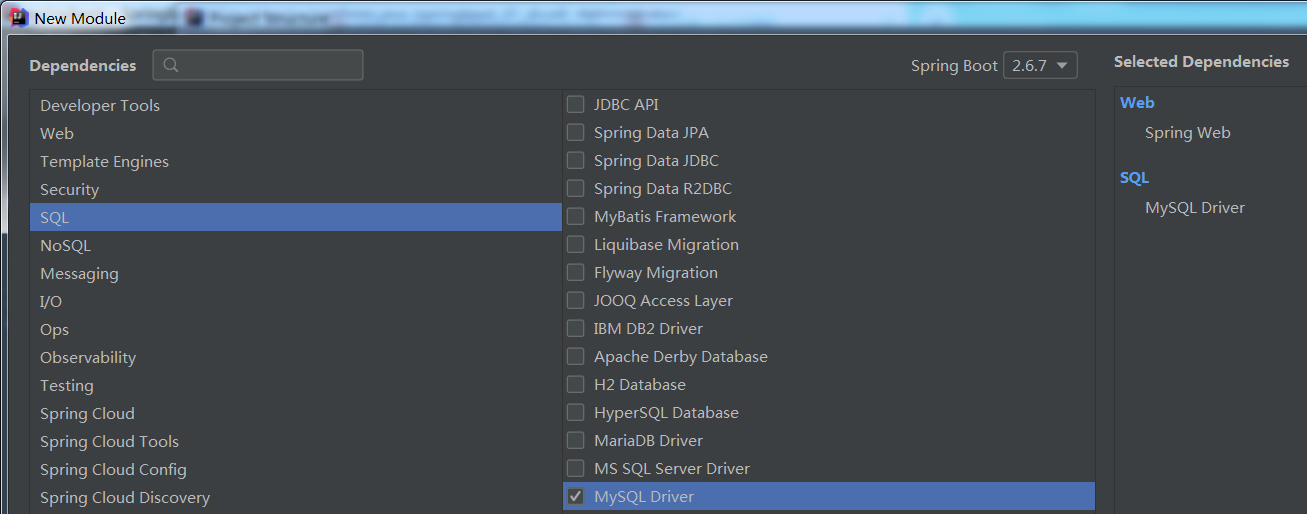Enable the JOOQ Access Layer checkbox
The width and height of the screenshot is (1307, 514).
[575, 300]
